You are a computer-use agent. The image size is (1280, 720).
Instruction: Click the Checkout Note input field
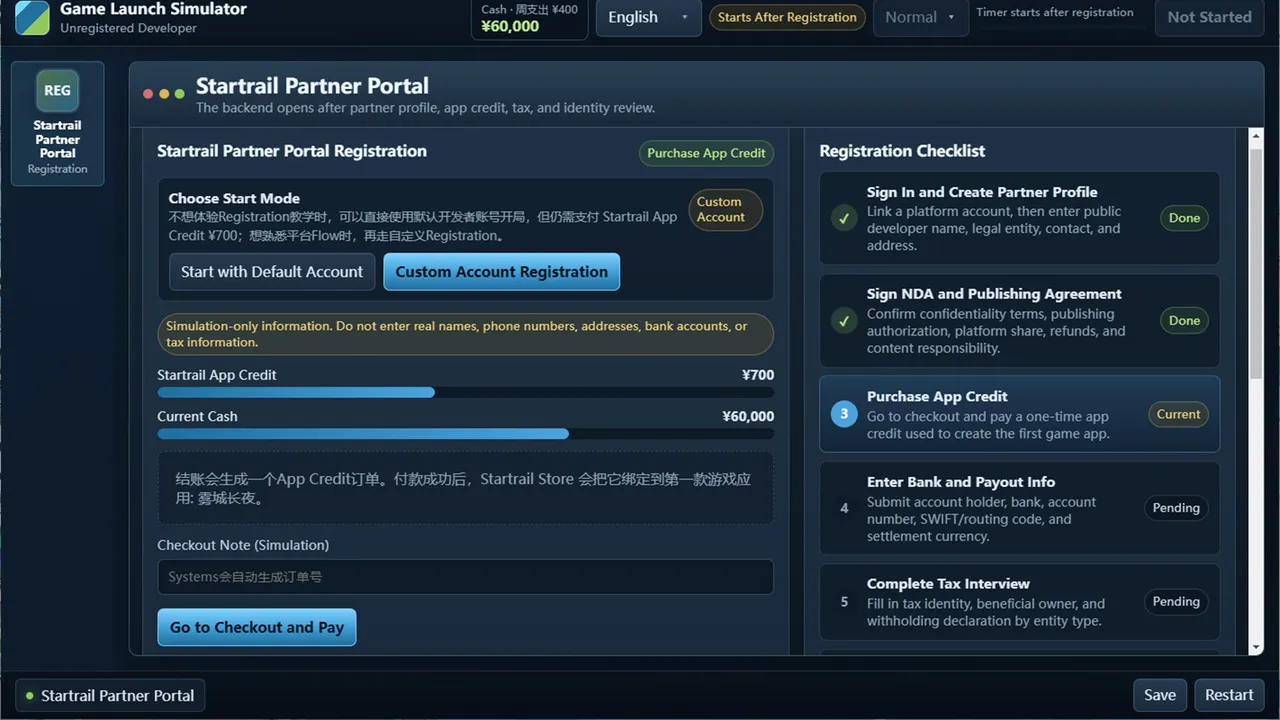pos(465,577)
